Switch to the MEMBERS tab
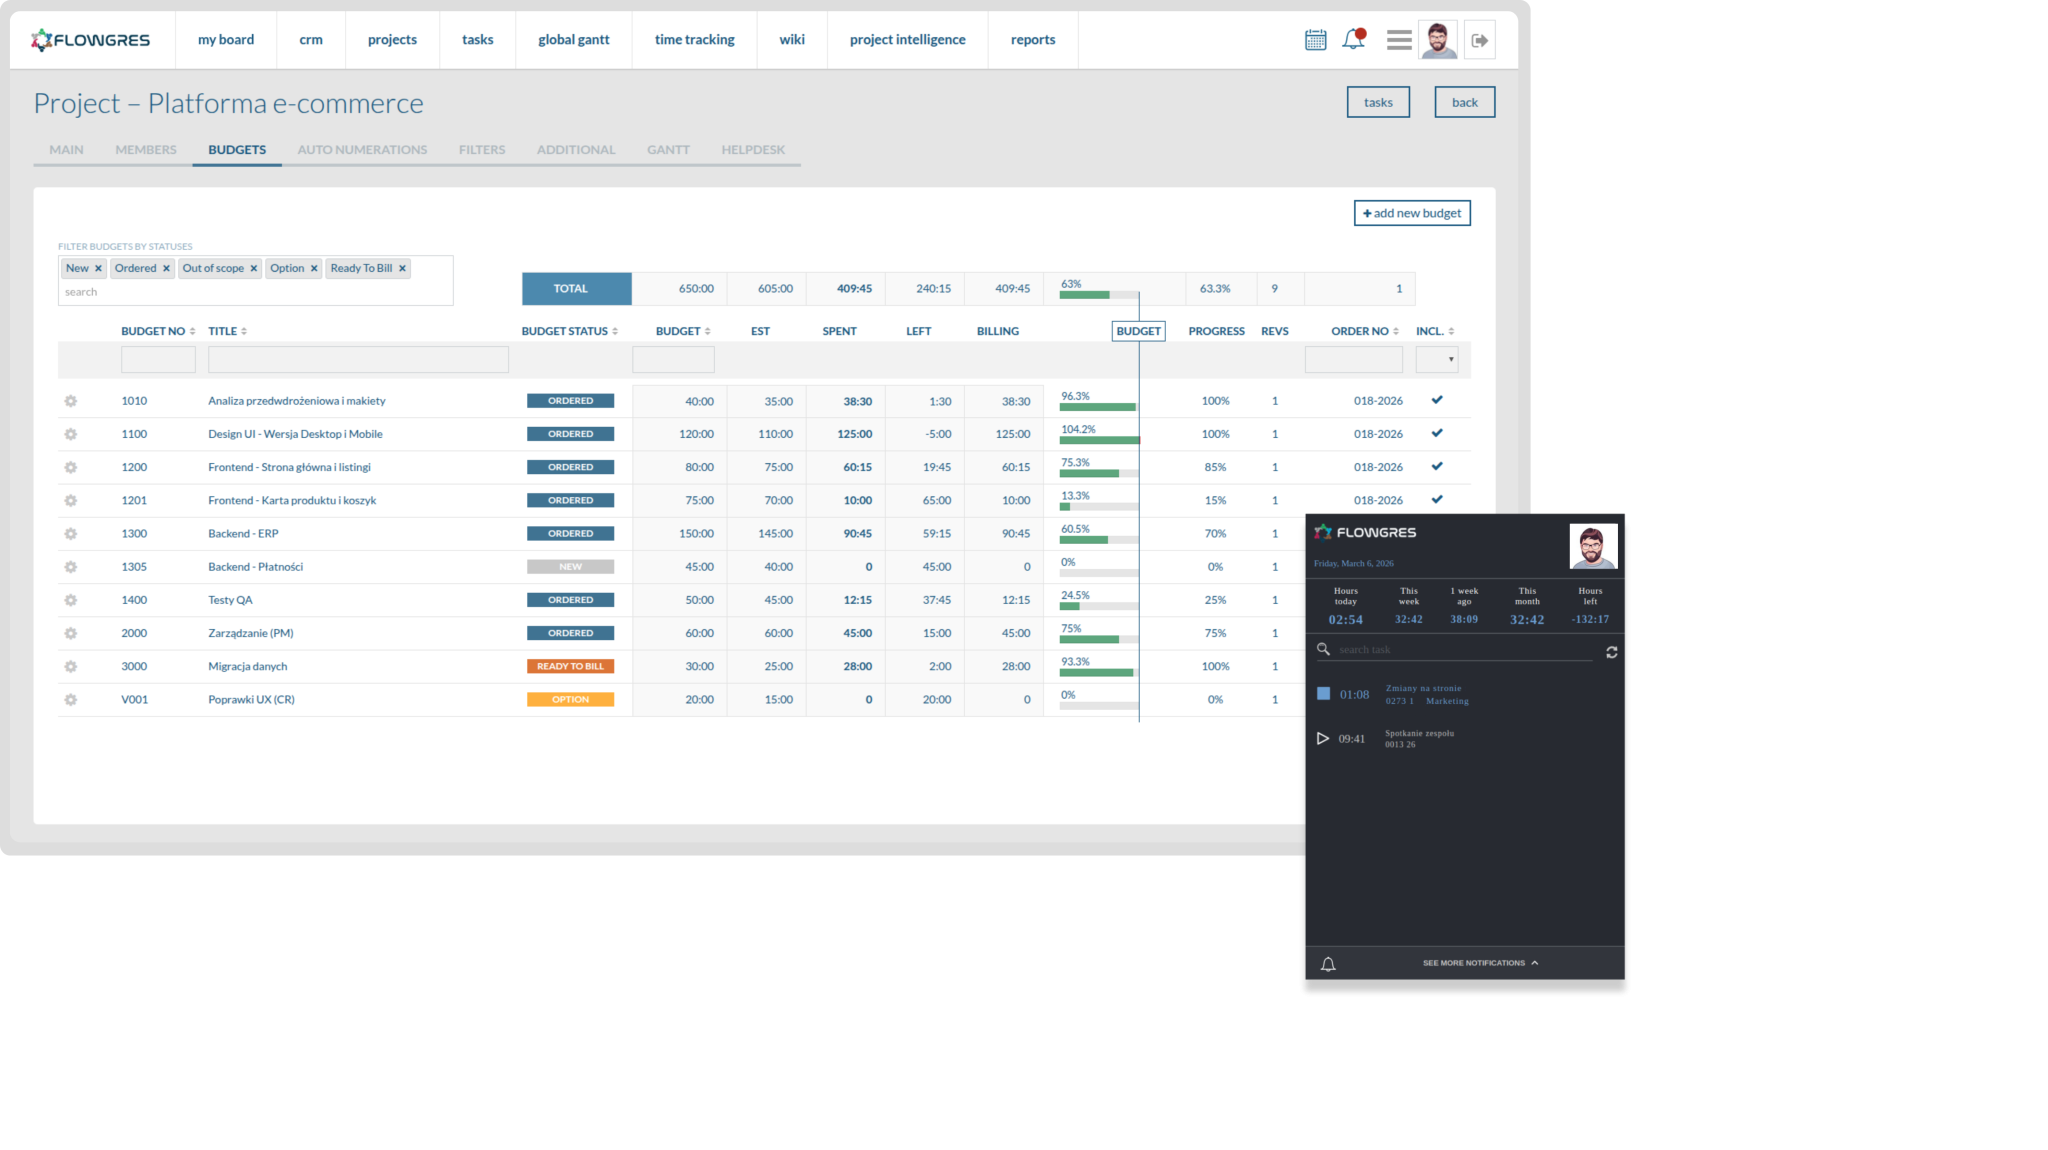 point(145,150)
